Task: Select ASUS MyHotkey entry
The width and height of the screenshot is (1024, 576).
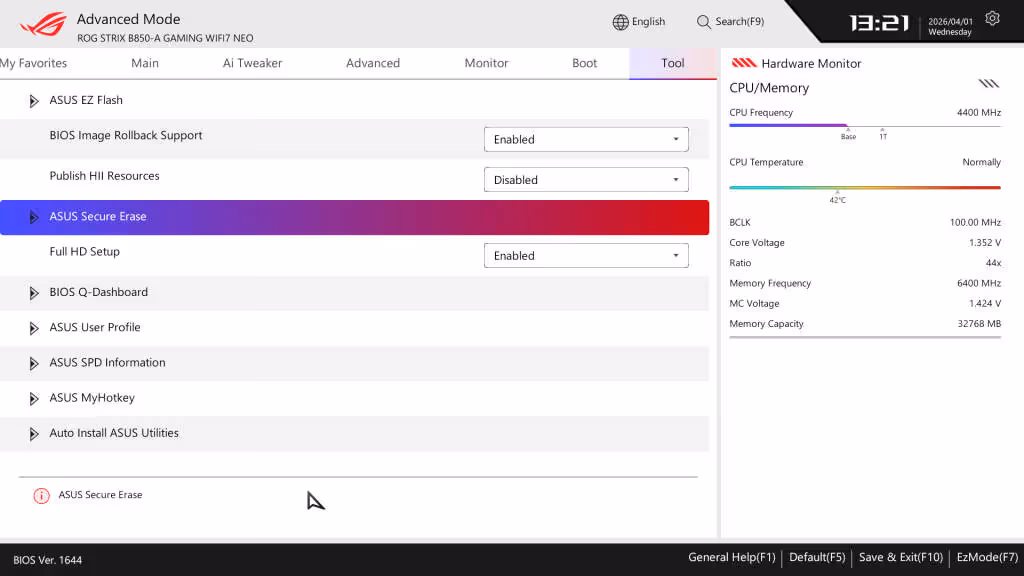Action: (355, 398)
